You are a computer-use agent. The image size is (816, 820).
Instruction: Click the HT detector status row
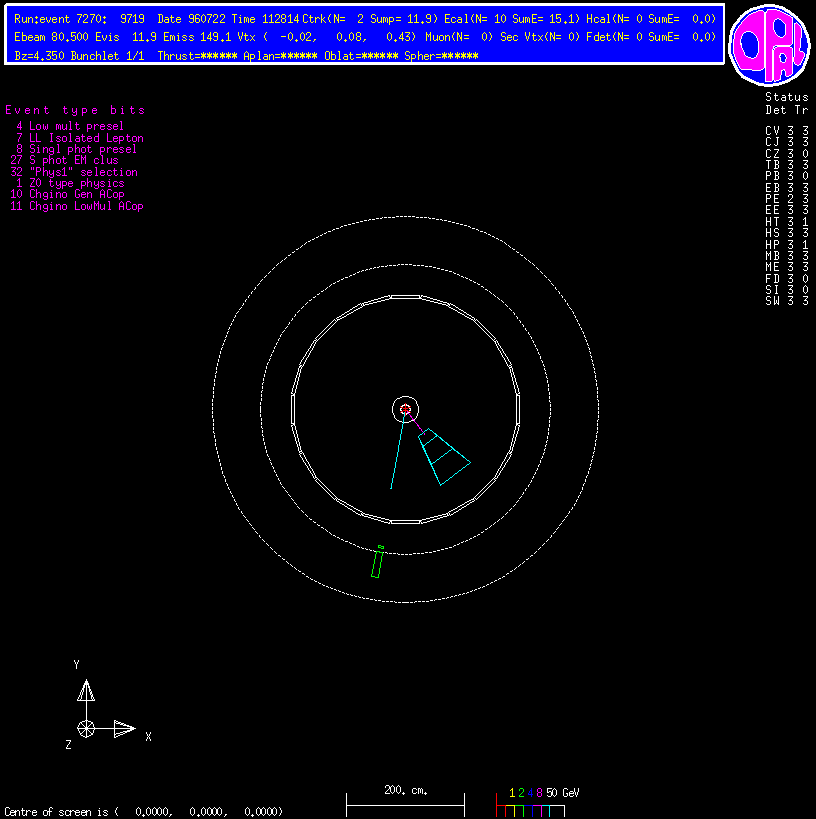(x=786, y=221)
